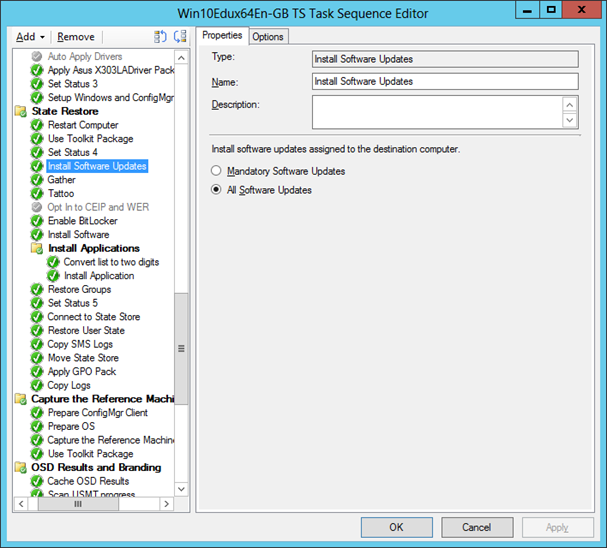Select the Mandatory Software Updates radio option
The image size is (607, 548).
[x=217, y=171]
